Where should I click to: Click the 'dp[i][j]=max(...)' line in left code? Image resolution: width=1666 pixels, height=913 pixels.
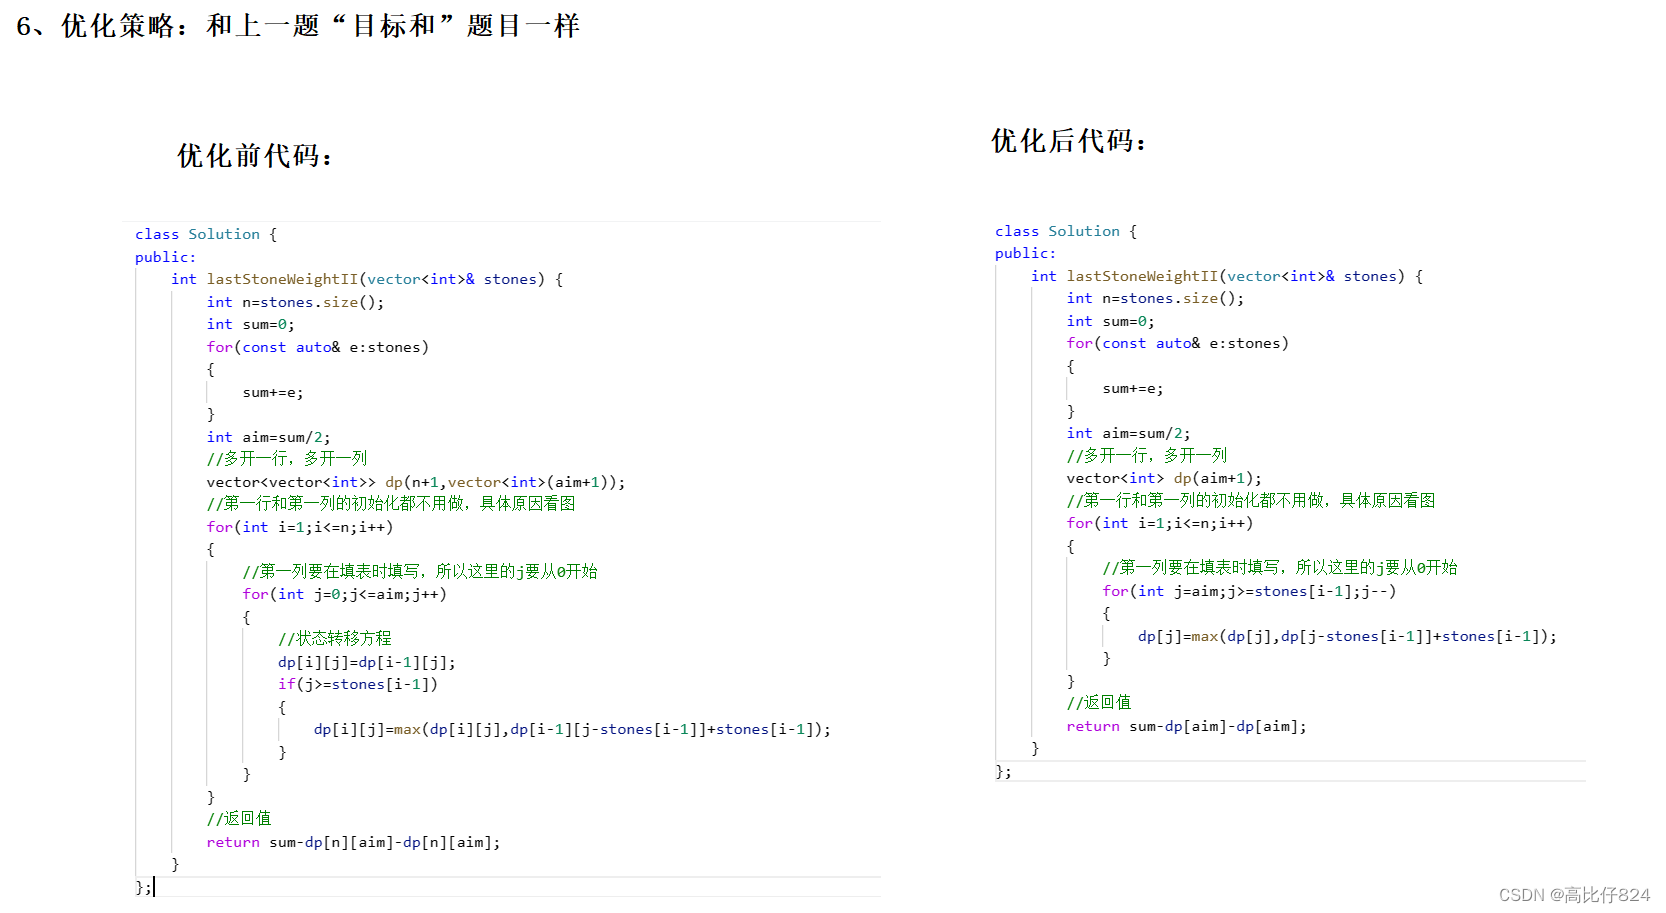point(572,729)
